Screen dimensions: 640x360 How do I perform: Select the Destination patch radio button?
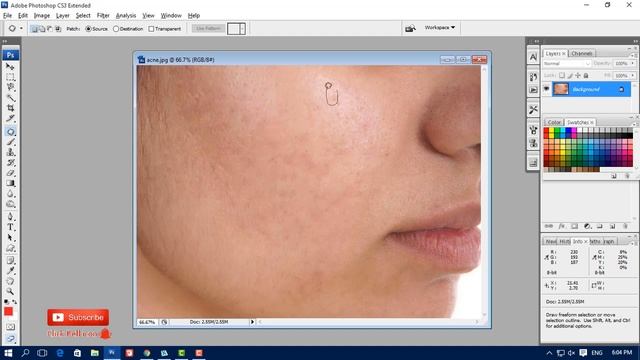[x=116, y=29]
